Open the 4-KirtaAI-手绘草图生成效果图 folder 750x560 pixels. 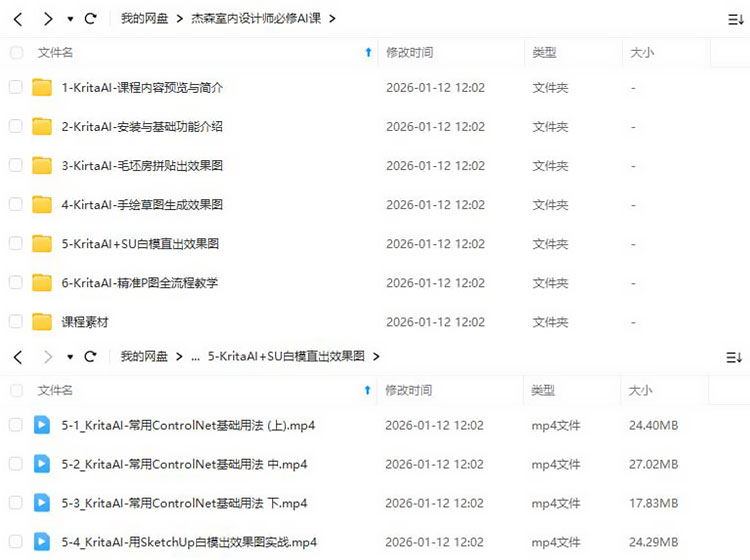pos(142,205)
